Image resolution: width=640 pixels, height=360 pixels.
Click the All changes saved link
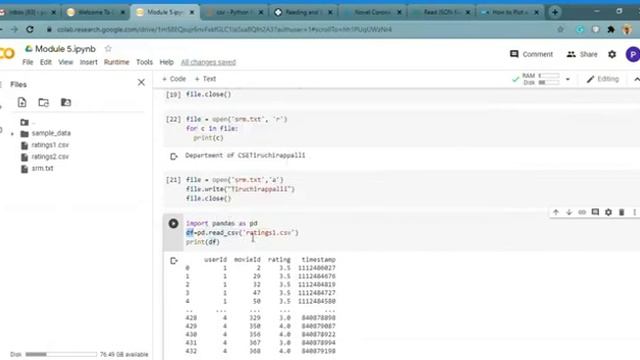tap(208, 62)
